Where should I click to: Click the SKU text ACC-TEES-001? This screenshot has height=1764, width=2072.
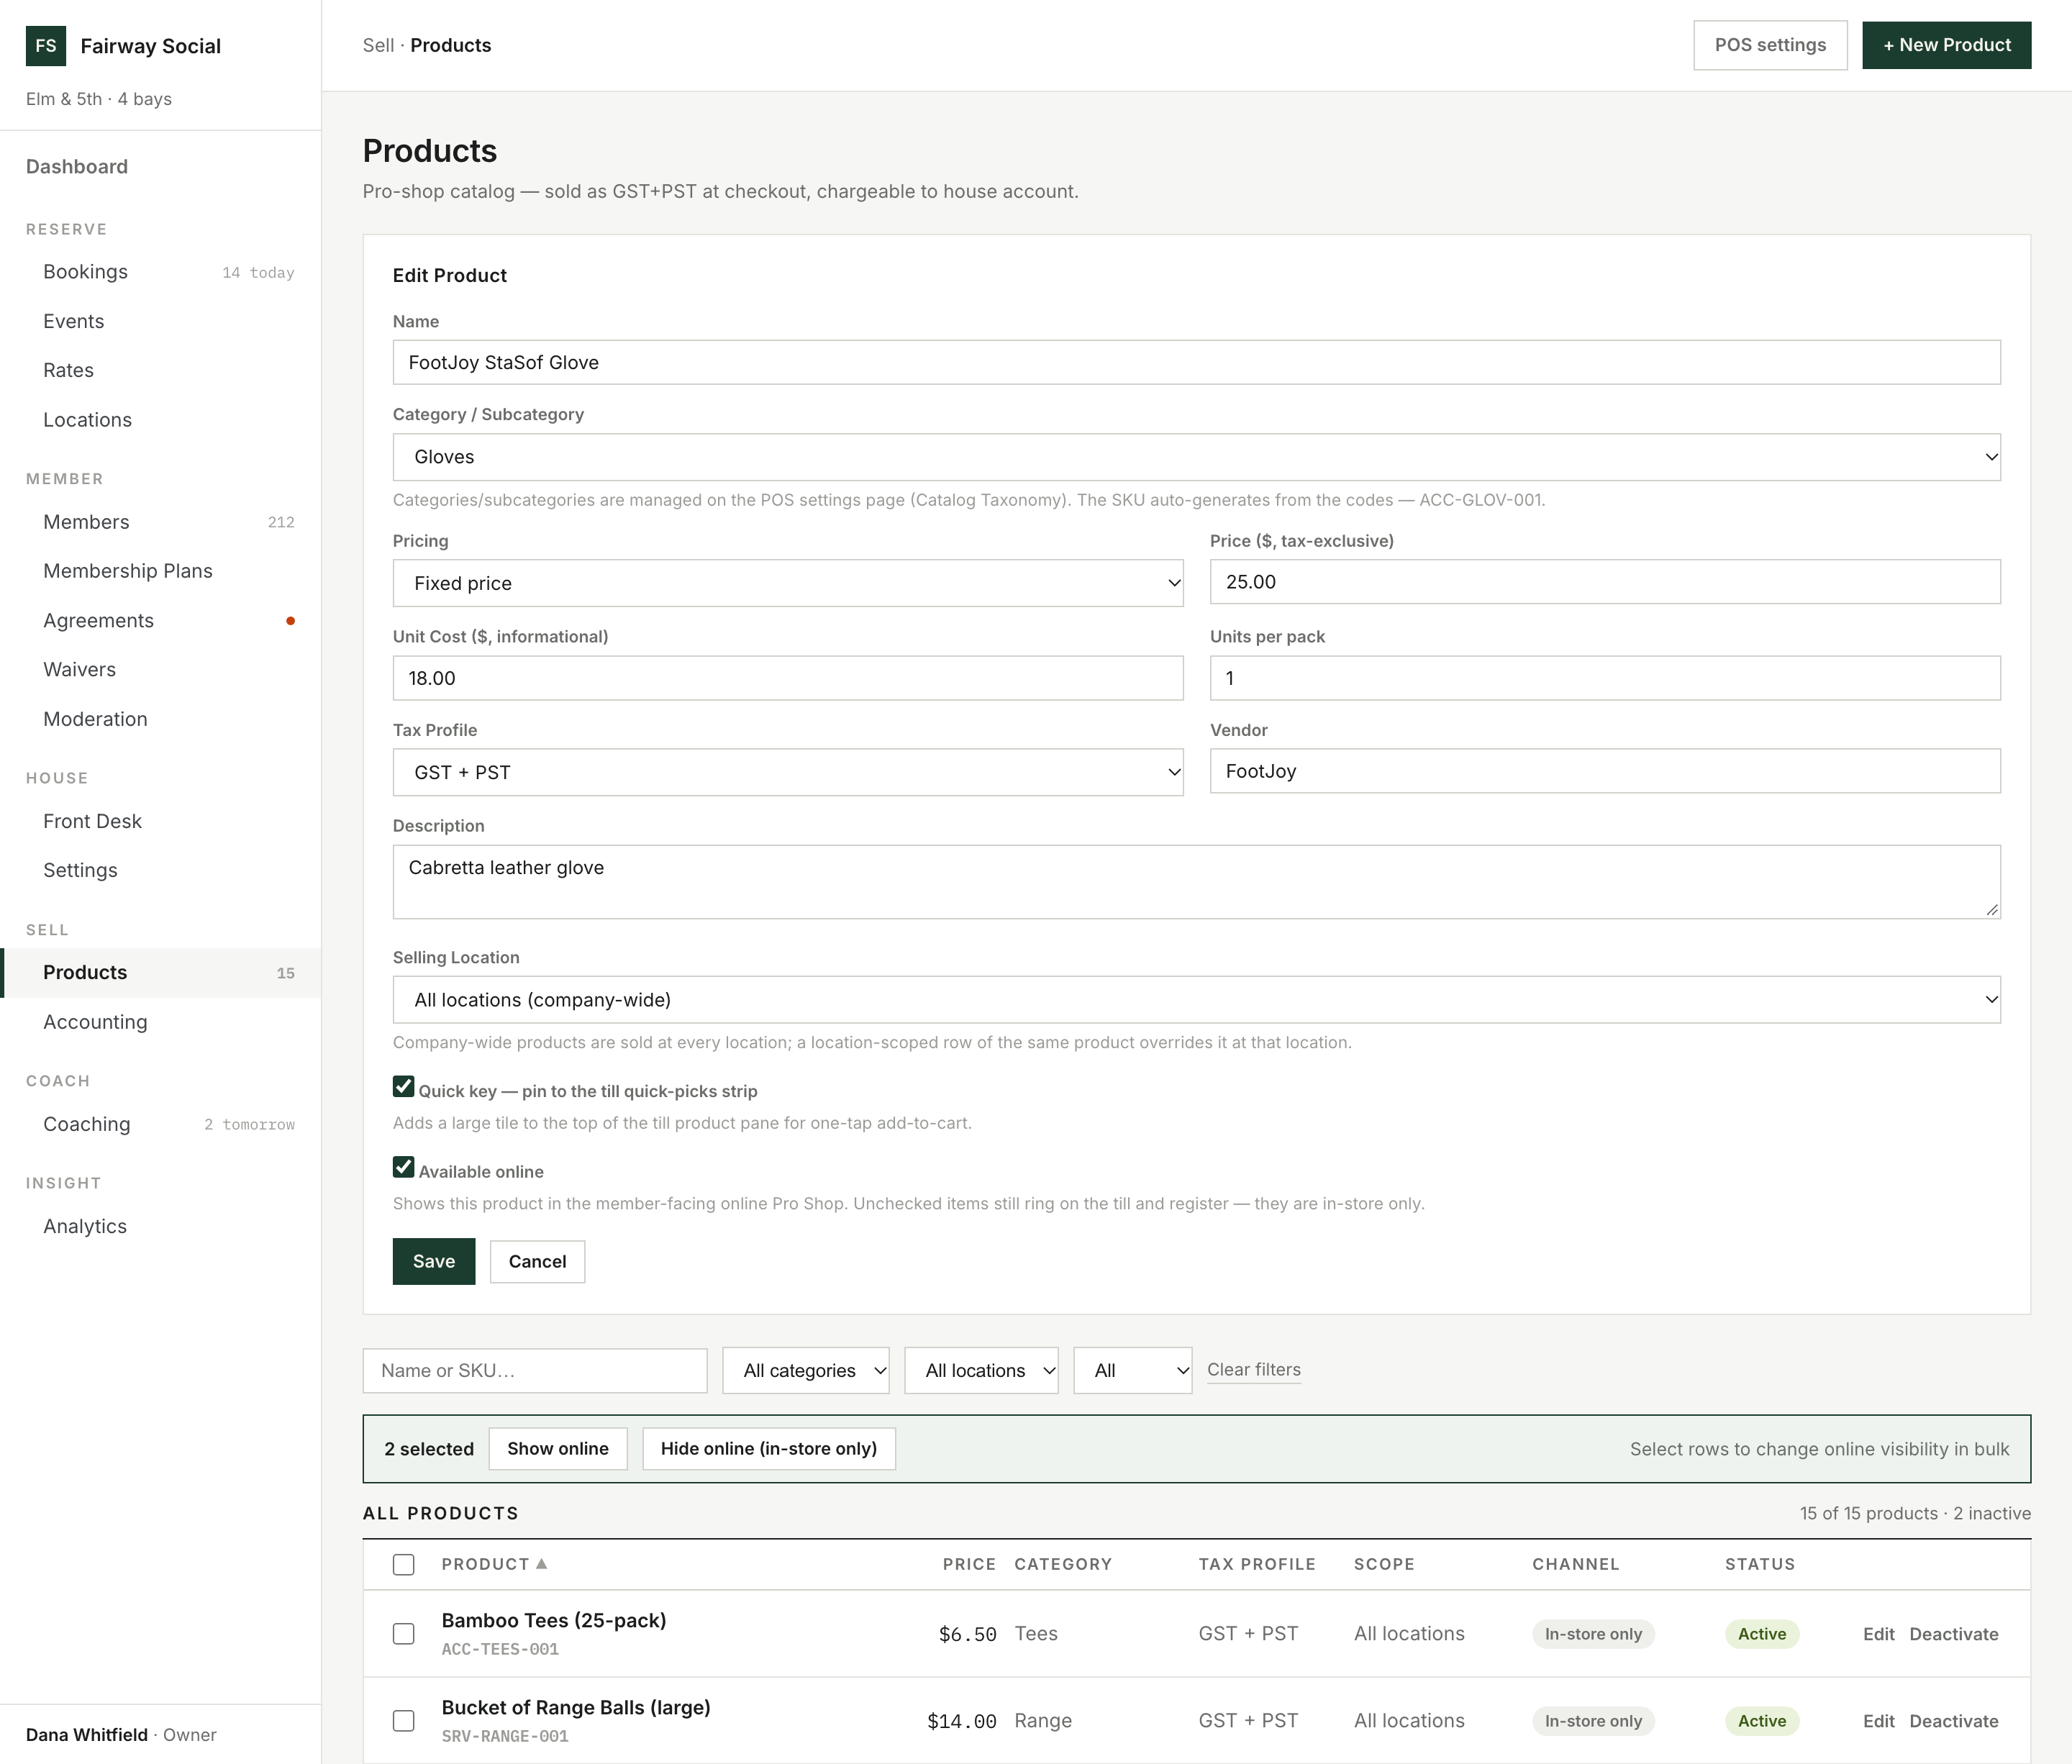pos(500,1649)
